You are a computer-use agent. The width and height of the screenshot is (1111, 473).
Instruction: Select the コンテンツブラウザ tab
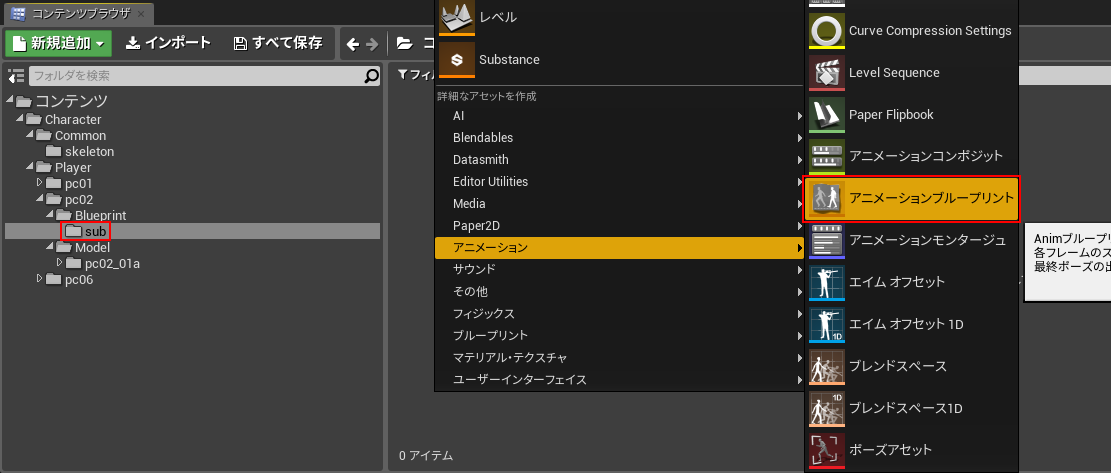pos(77,13)
